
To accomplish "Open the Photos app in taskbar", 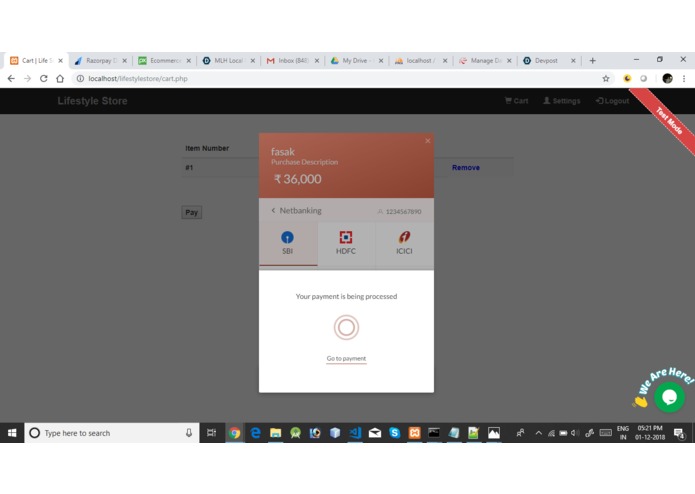I will pyautogui.click(x=493, y=433).
